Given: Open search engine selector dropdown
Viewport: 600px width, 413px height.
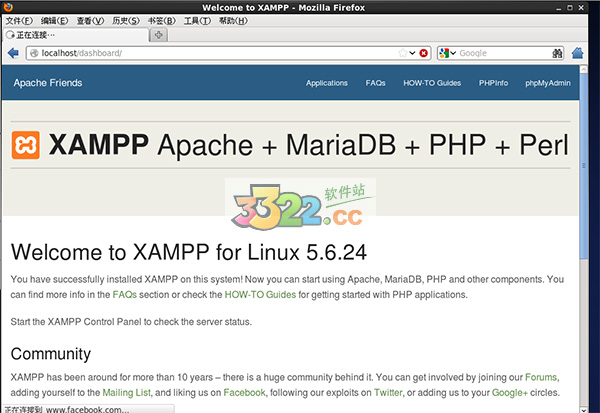Looking at the screenshot, I should point(447,53).
